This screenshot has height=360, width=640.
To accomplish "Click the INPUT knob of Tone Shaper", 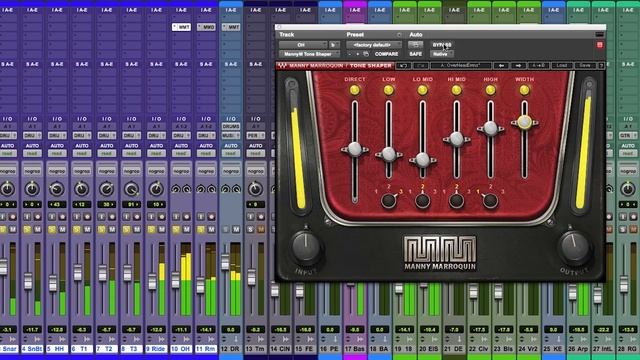I will click(x=305, y=247).
